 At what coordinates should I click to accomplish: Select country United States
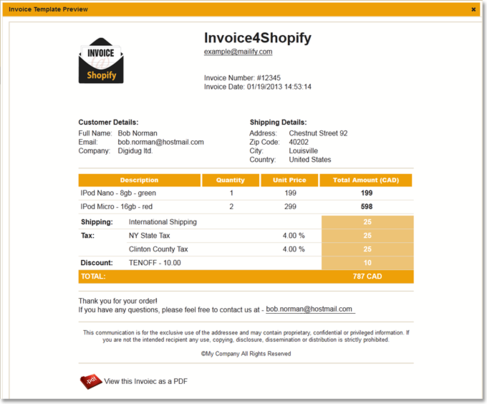pos(310,159)
